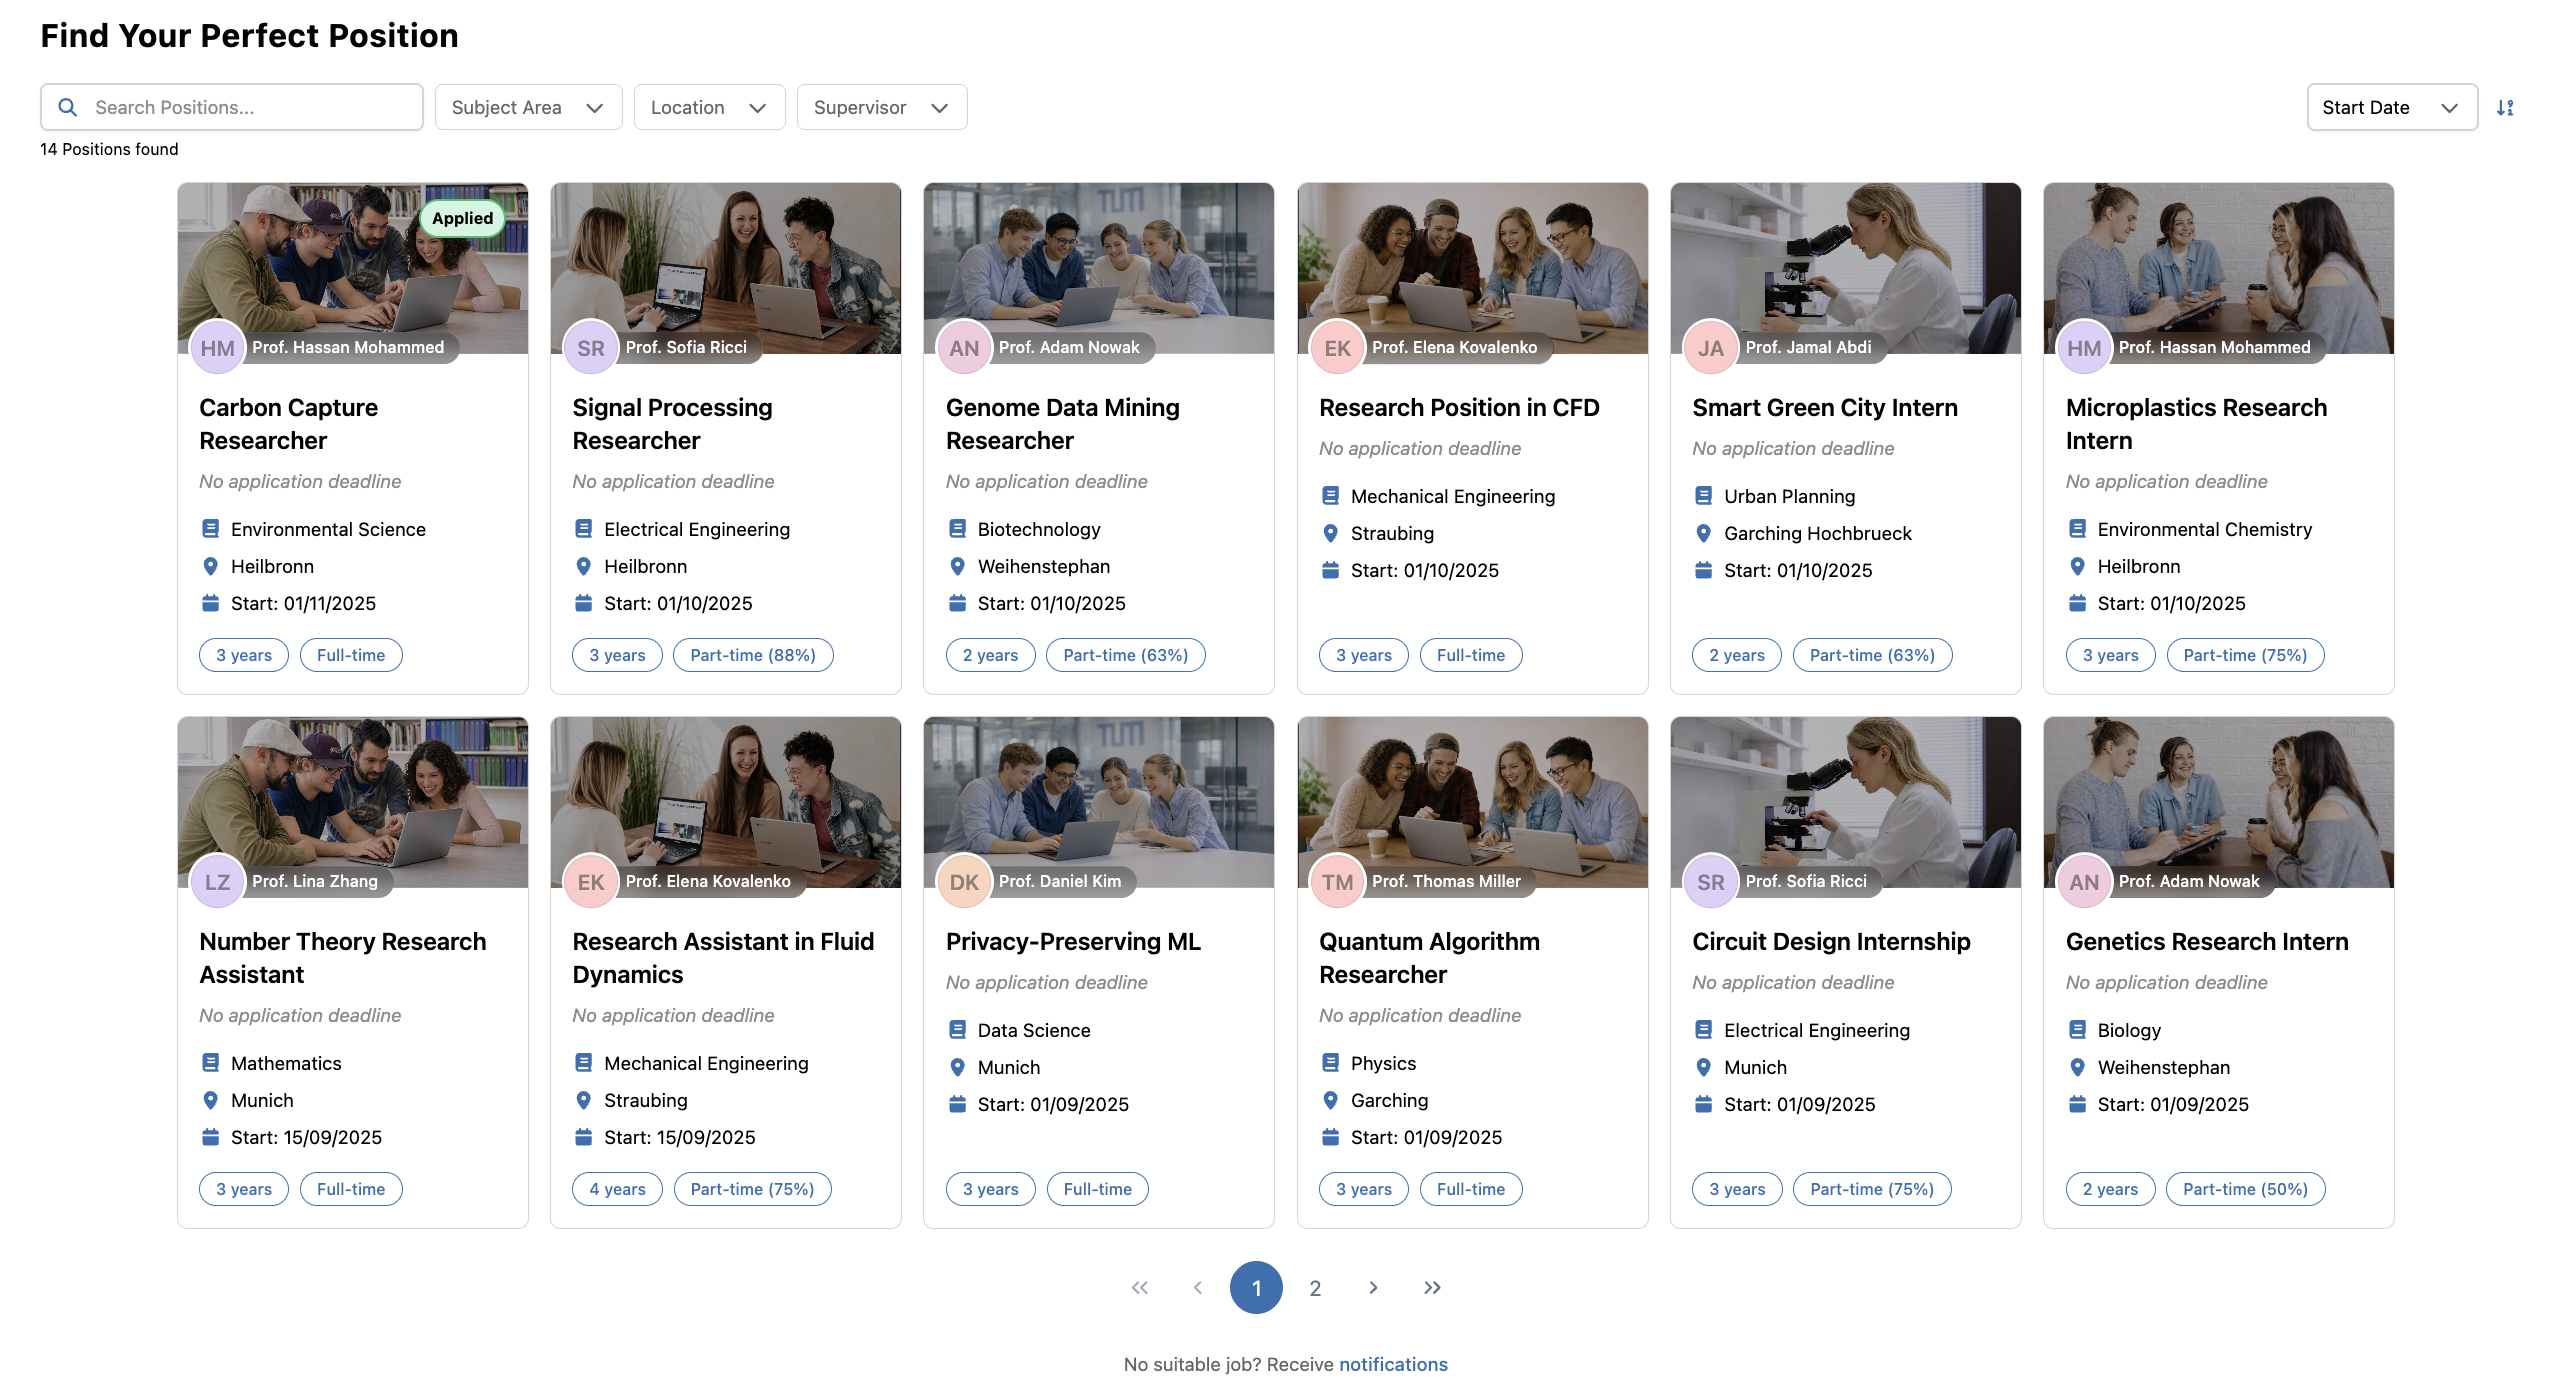Click subject icon beside Mathematics
This screenshot has height=1390, width=2568.
pyautogui.click(x=210, y=1063)
